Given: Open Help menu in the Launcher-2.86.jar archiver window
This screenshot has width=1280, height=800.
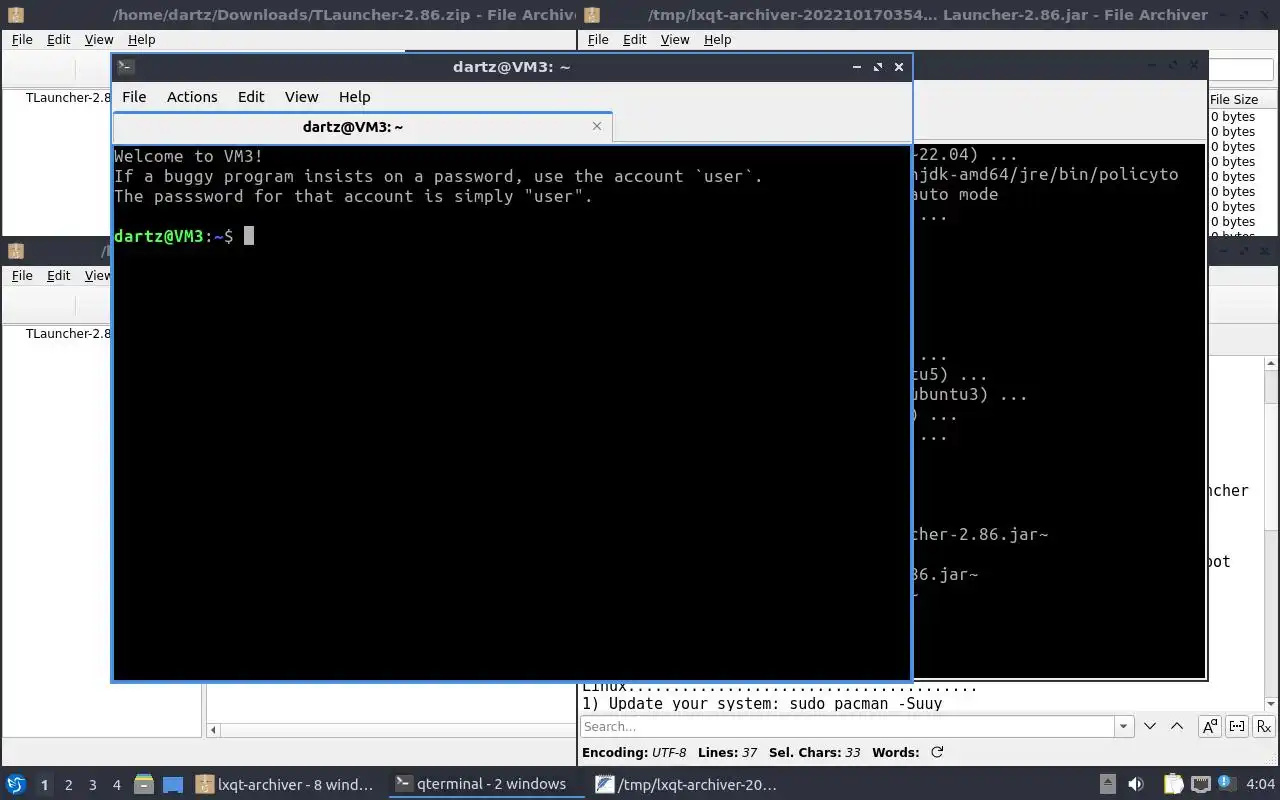Looking at the screenshot, I should pos(718,39).
